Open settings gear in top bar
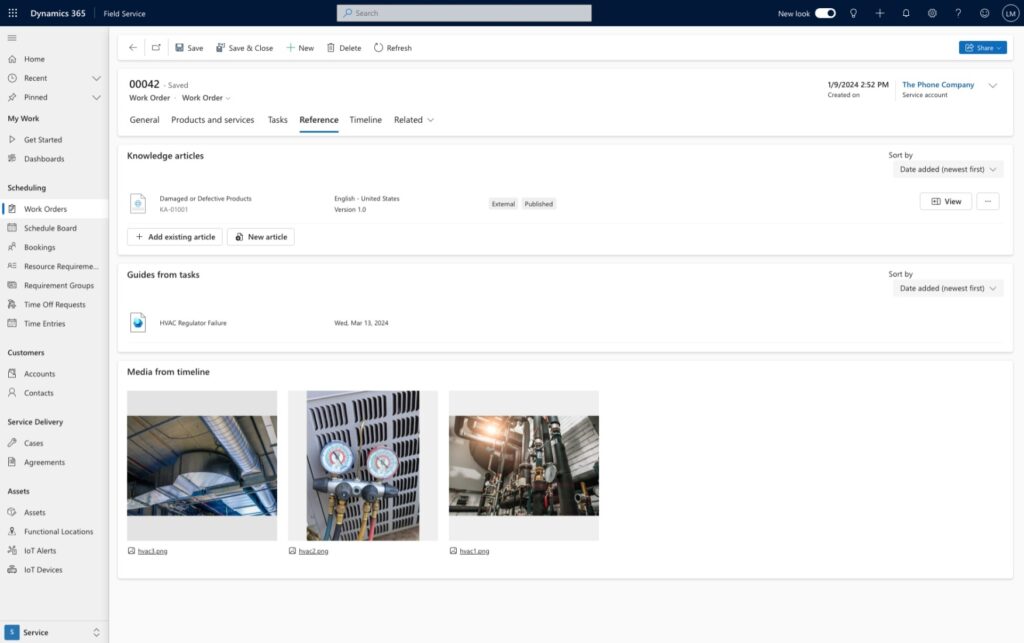1024x643 pixels. coord(932,13)
